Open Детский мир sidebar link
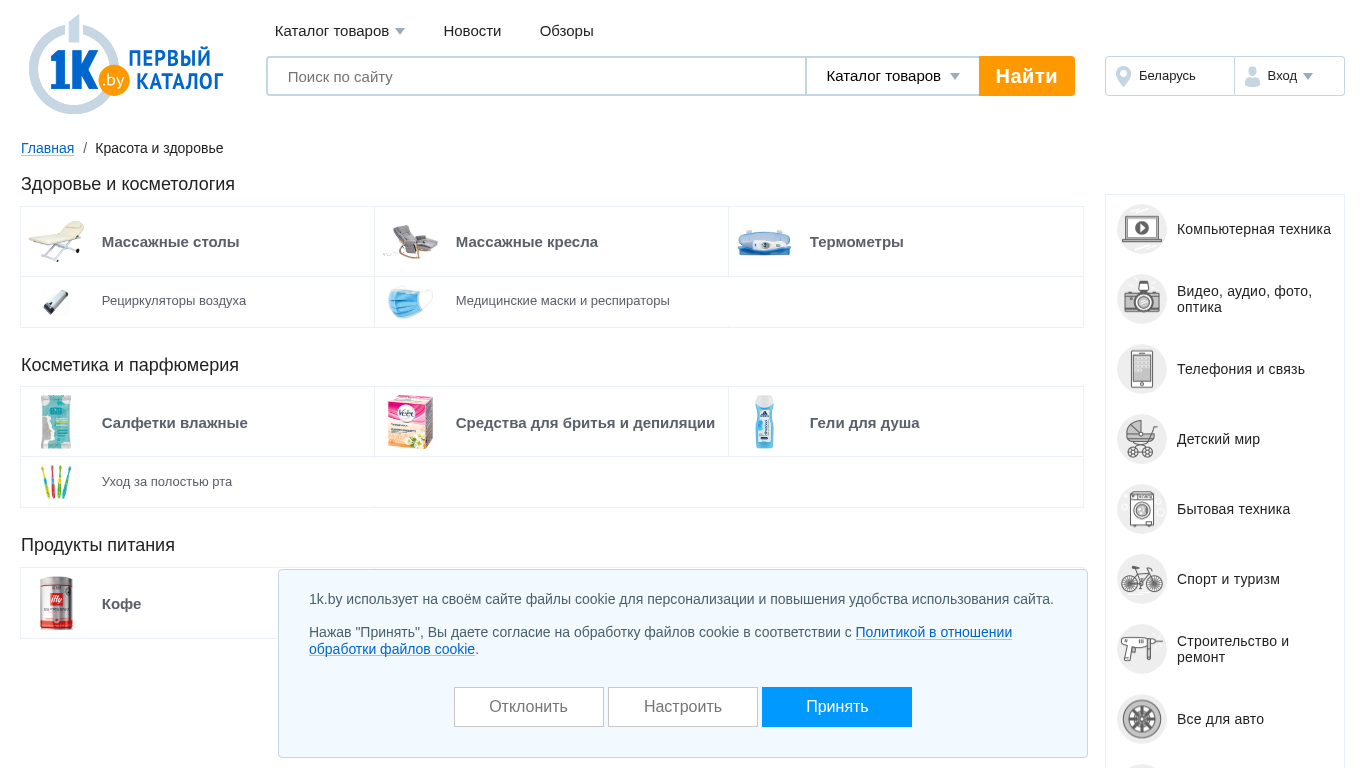Image resolution: width=1366 pixels, height=768 pixels. [x=1218, y=439]
